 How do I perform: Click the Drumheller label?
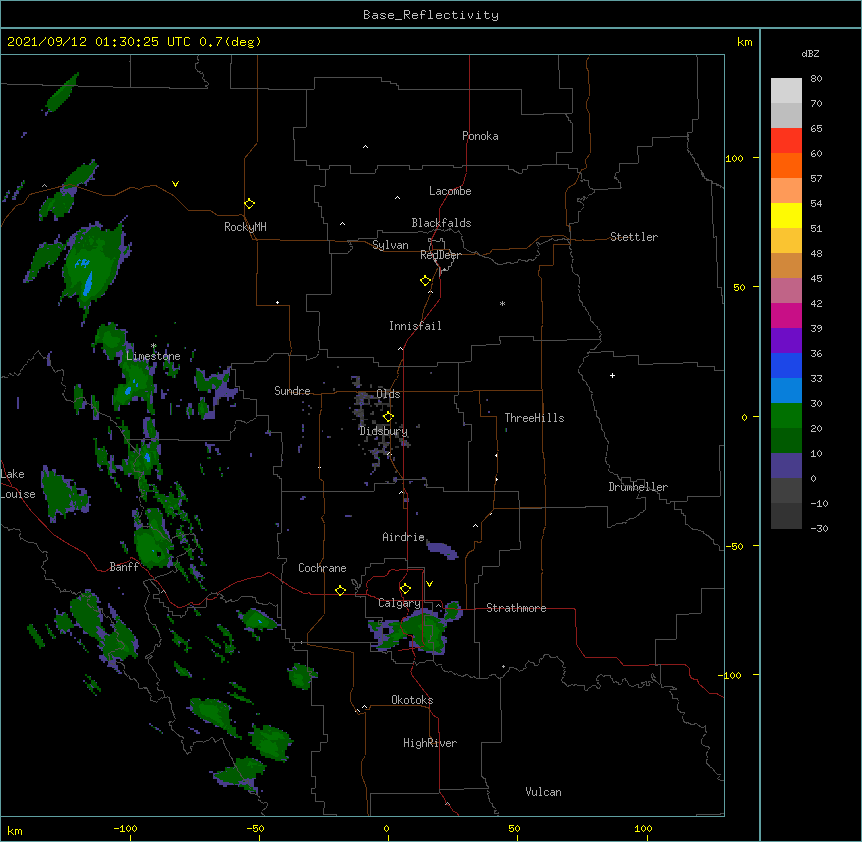[x=638, y=487]
